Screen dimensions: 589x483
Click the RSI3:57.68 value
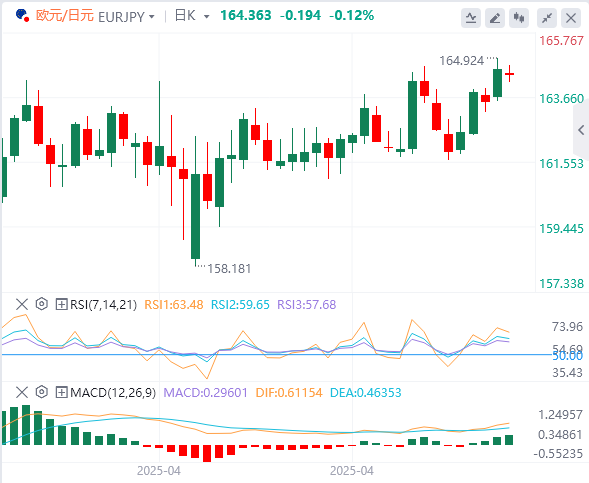[307, 305]
